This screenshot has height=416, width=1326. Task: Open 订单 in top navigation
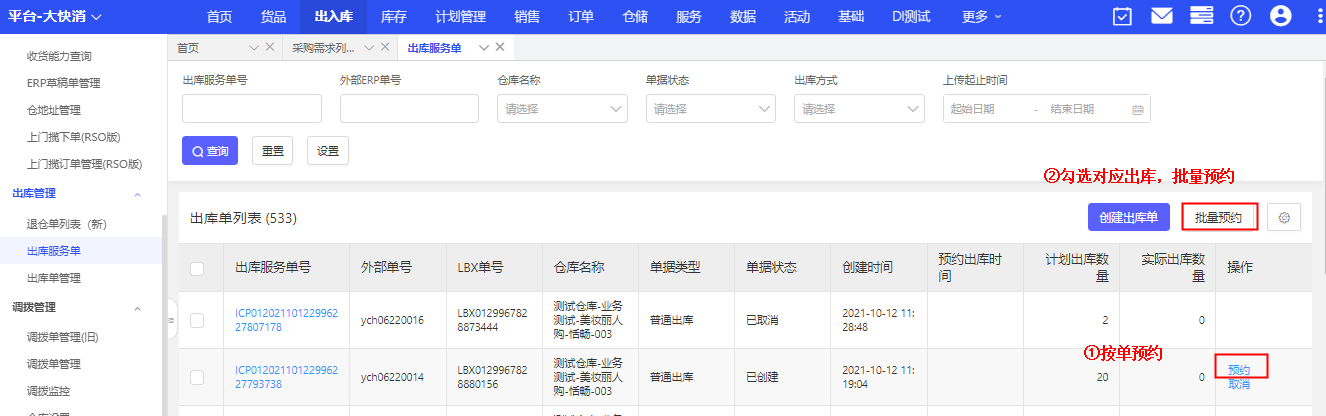point(581,16)
